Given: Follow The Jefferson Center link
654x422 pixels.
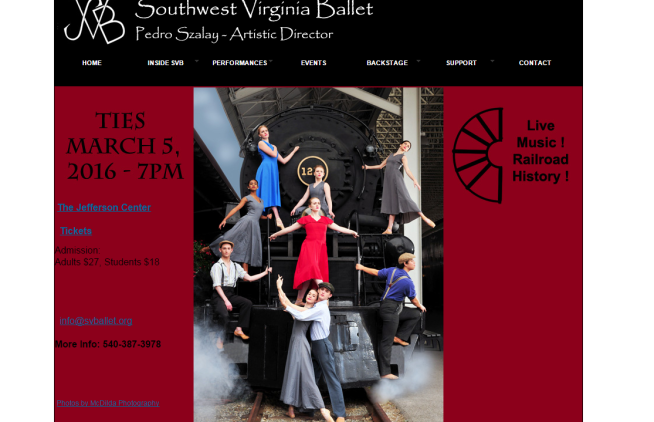Looking at the screenshot, I should coord(104,208).
